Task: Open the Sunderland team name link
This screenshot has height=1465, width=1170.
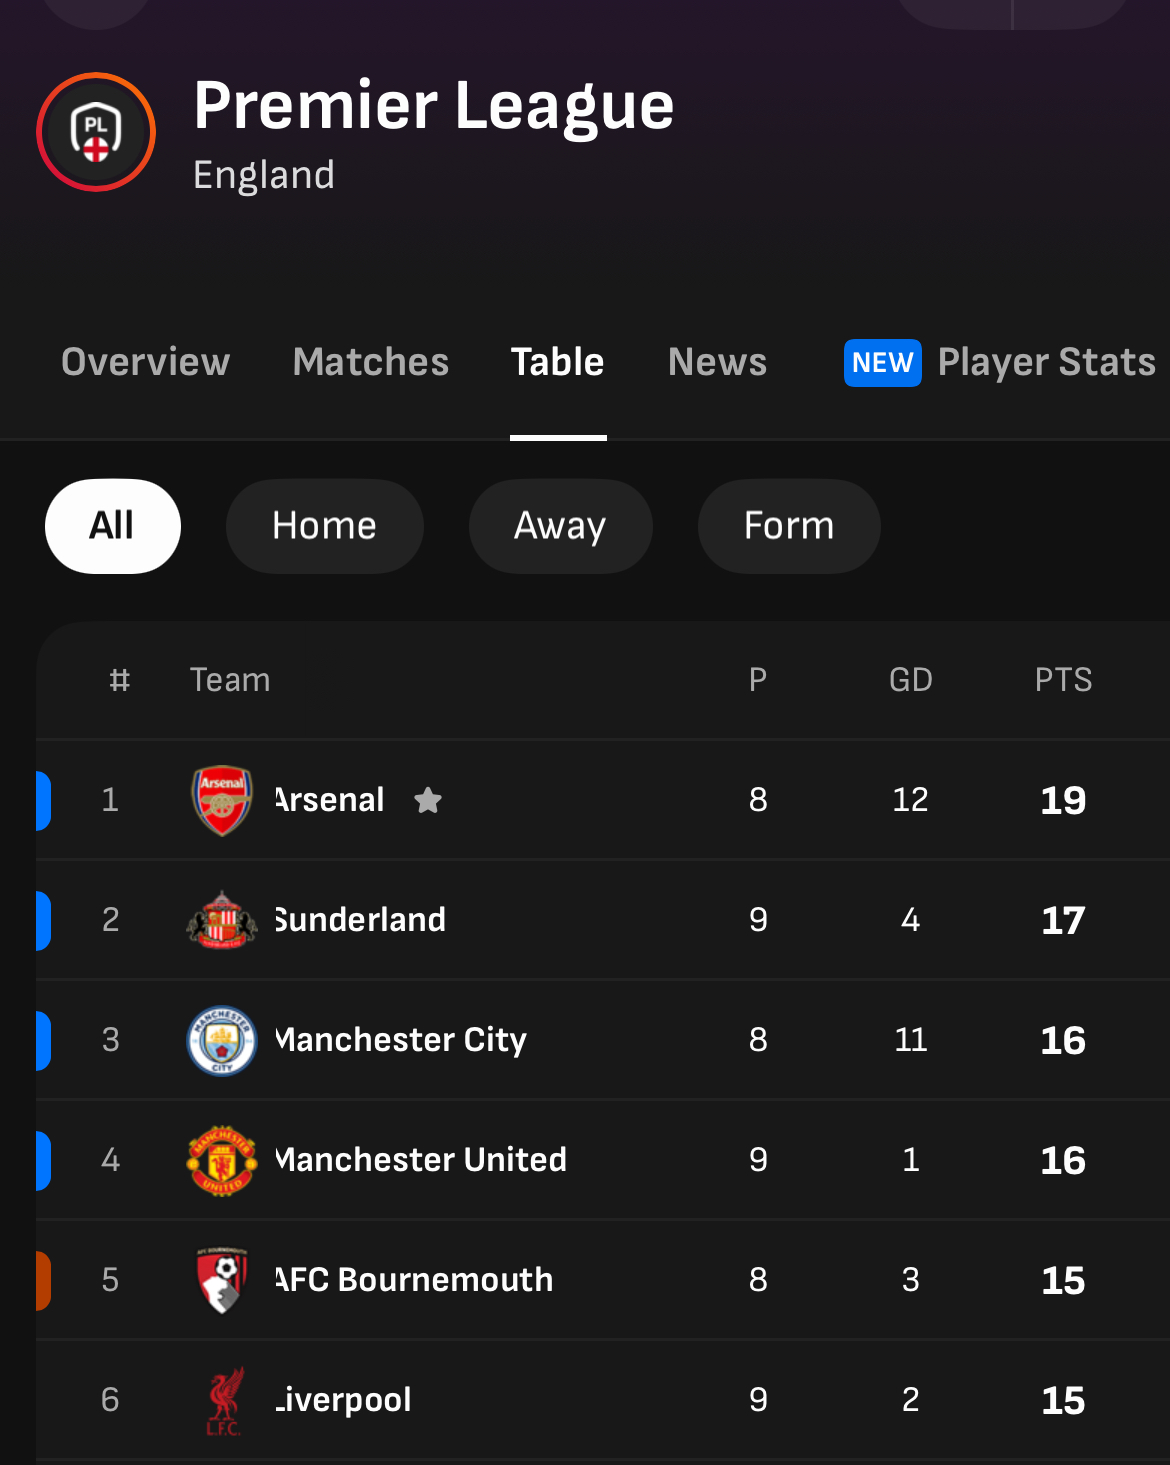Action: pos(360,920)
